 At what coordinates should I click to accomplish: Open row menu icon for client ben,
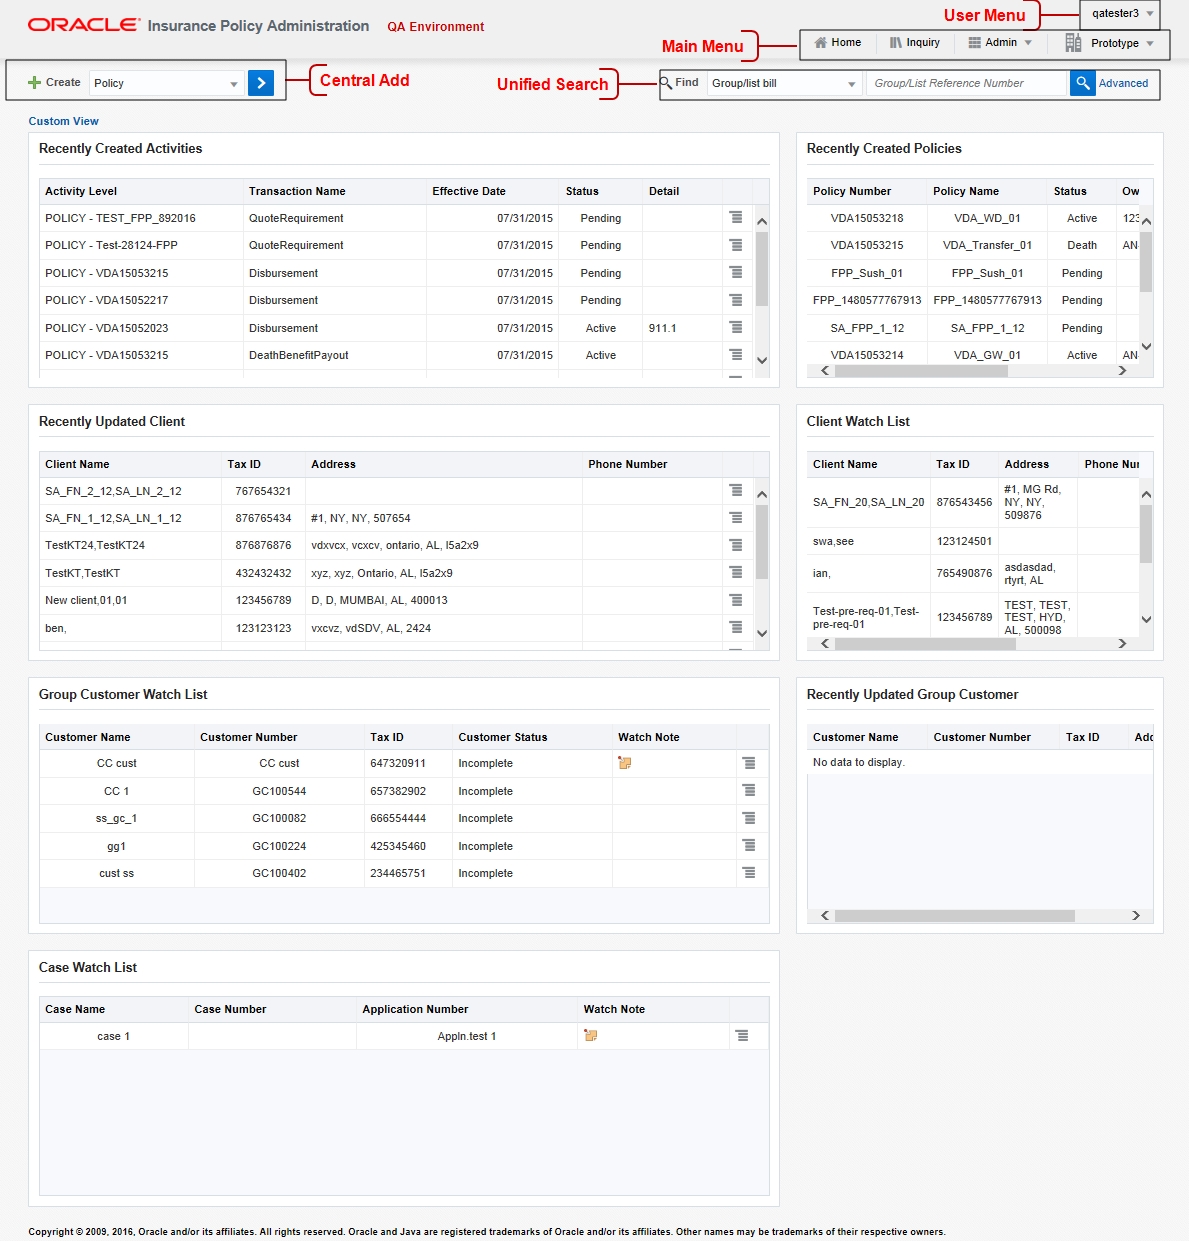(736, 627)
